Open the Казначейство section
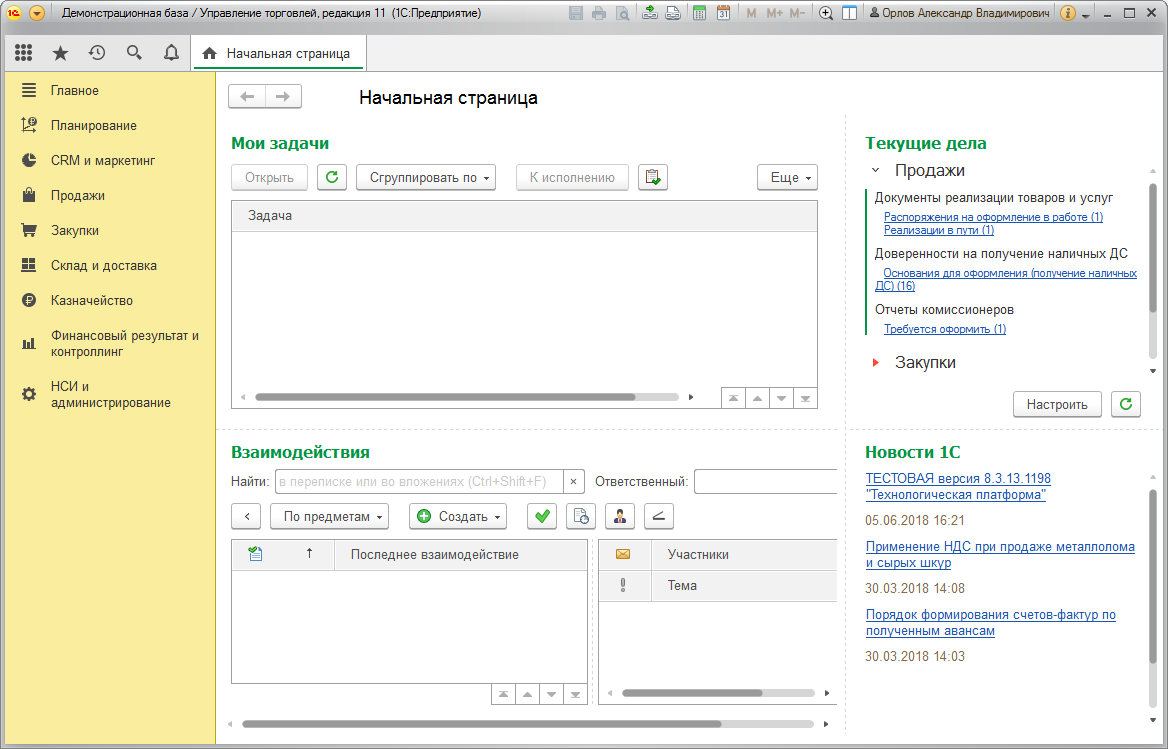The height and width of the screenshot is (749, 1168). pos(110,300)
